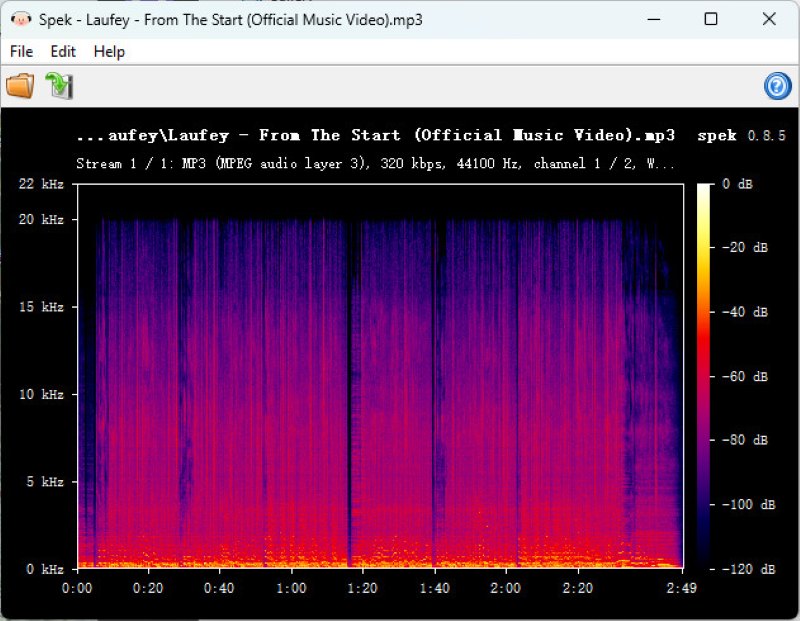Maximize the Spek window
Viewport: 800px width, 621px height.
coord(711,19)
